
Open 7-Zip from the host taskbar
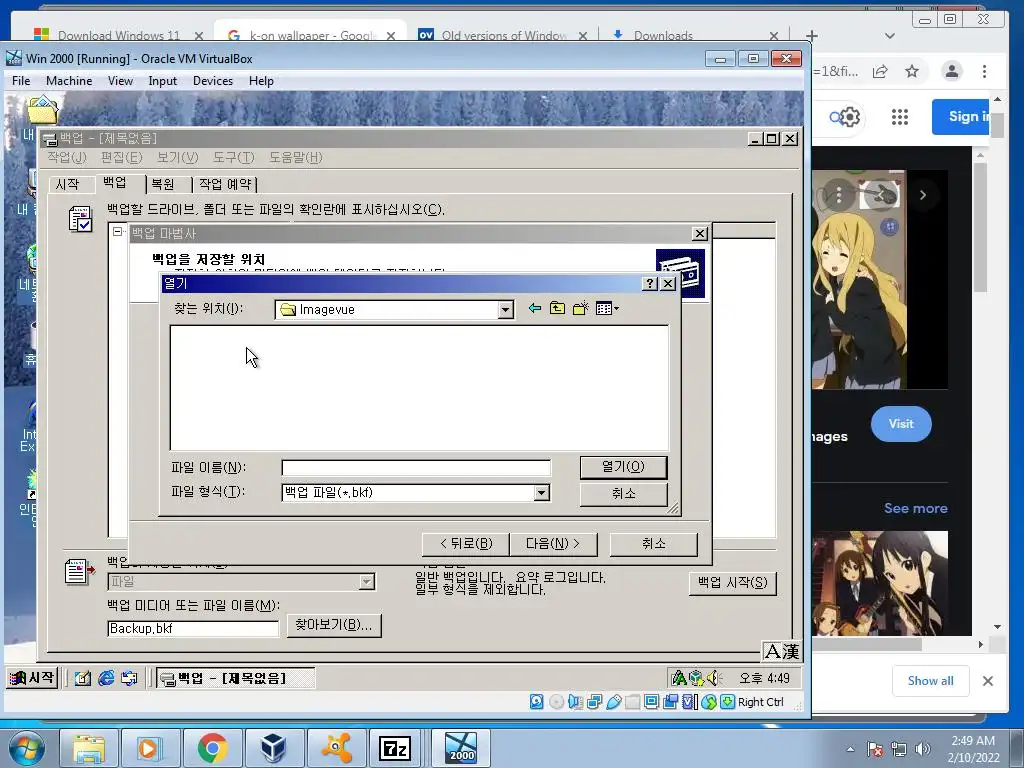pos(395,748)
